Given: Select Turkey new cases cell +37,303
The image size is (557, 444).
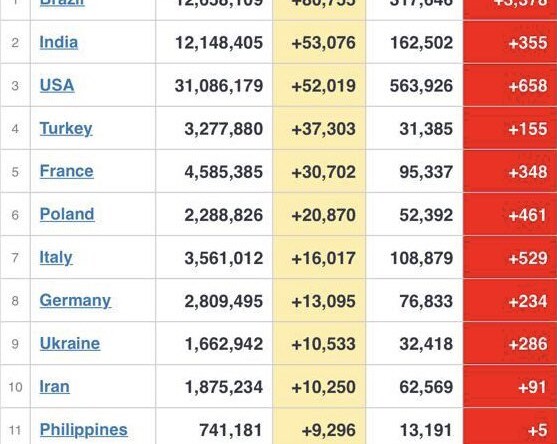Looking at the screenshot, I should (319, 128).
